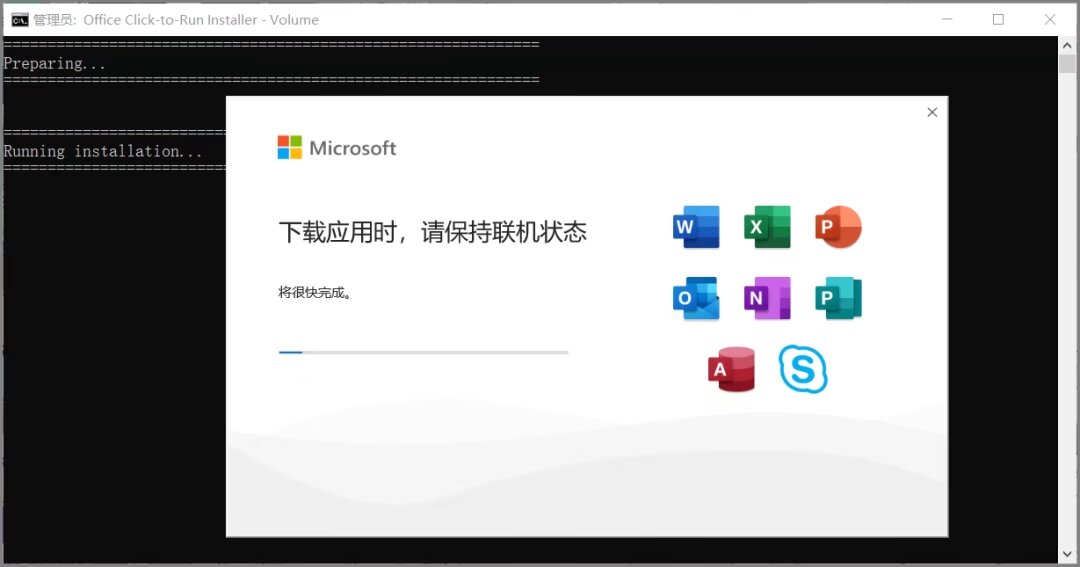This screenshot has height=567, width=1080.
Task: Click the Publisher app icon
Action: pyautogui.click(x=838, y=298)
